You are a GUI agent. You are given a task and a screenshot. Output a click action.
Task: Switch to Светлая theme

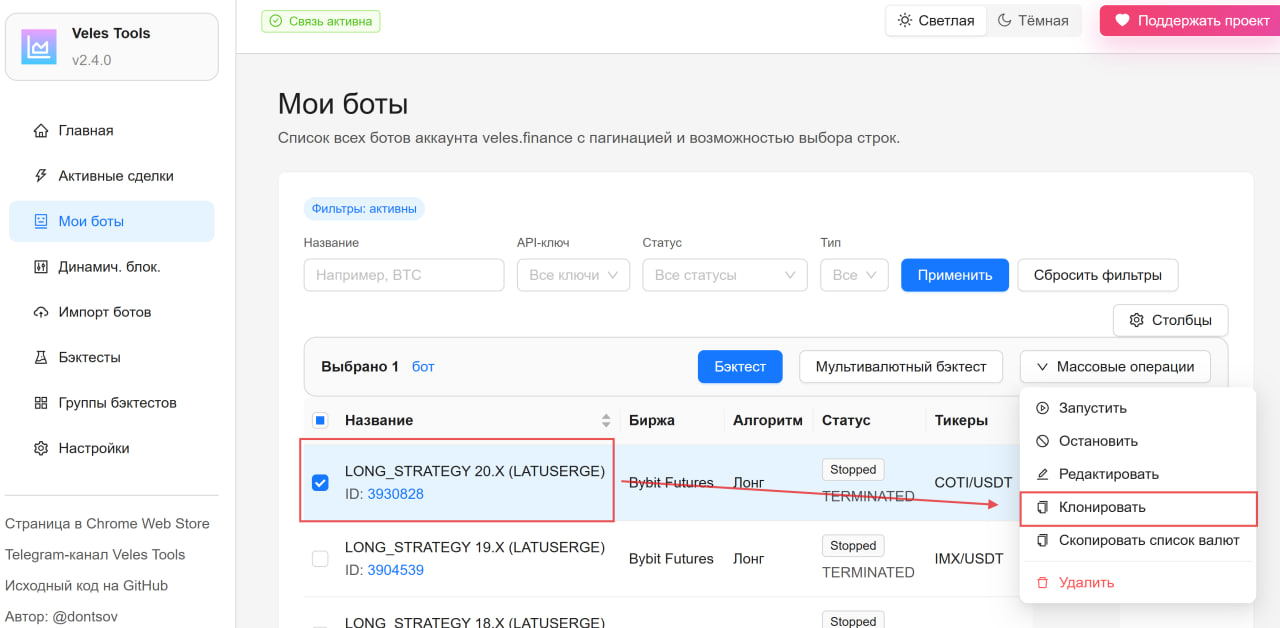[936, 20]
